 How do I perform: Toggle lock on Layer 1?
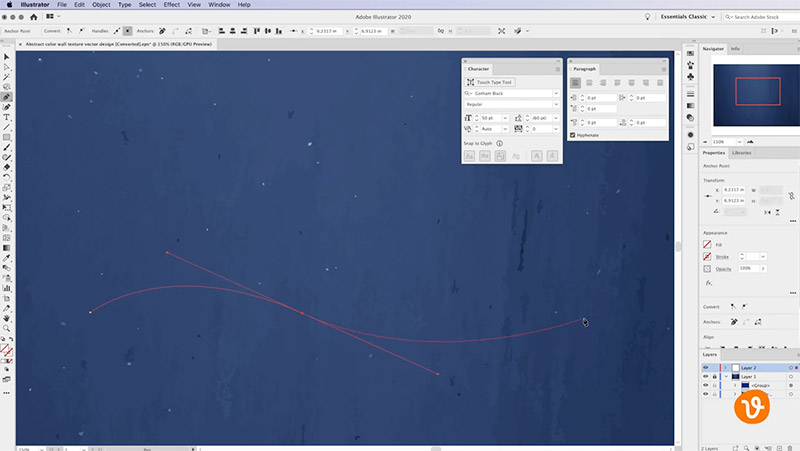pyautogui.click(x=714, y=377)
